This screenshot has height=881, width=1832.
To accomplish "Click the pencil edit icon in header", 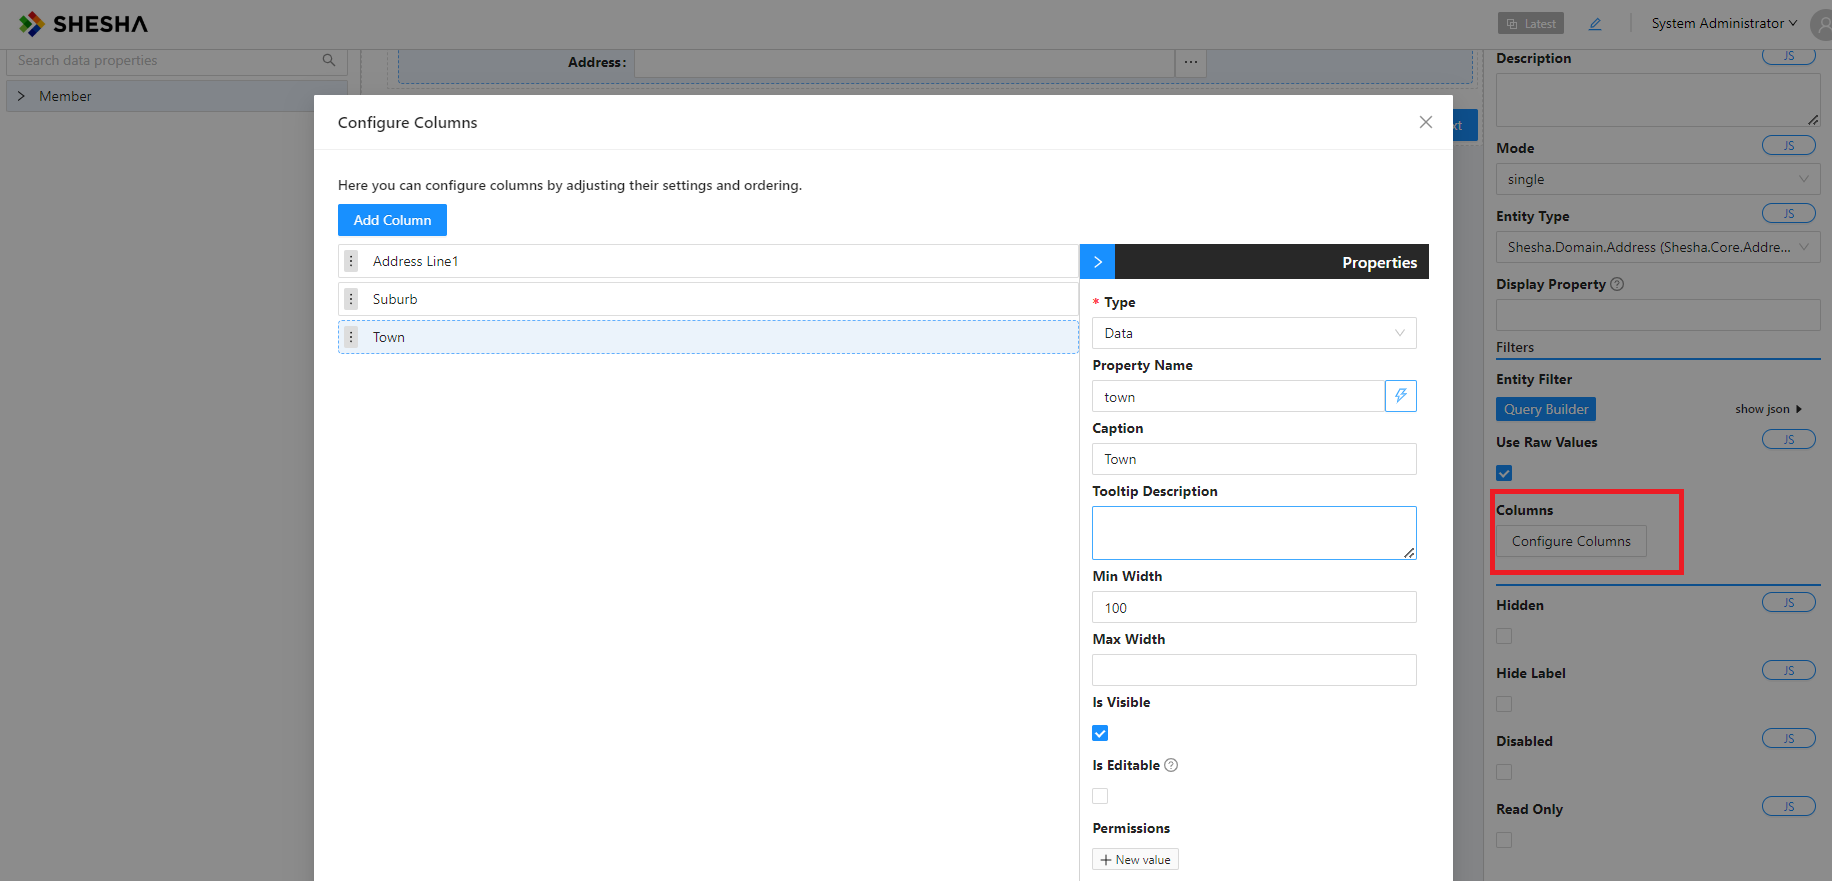I will click(1595, 24).
